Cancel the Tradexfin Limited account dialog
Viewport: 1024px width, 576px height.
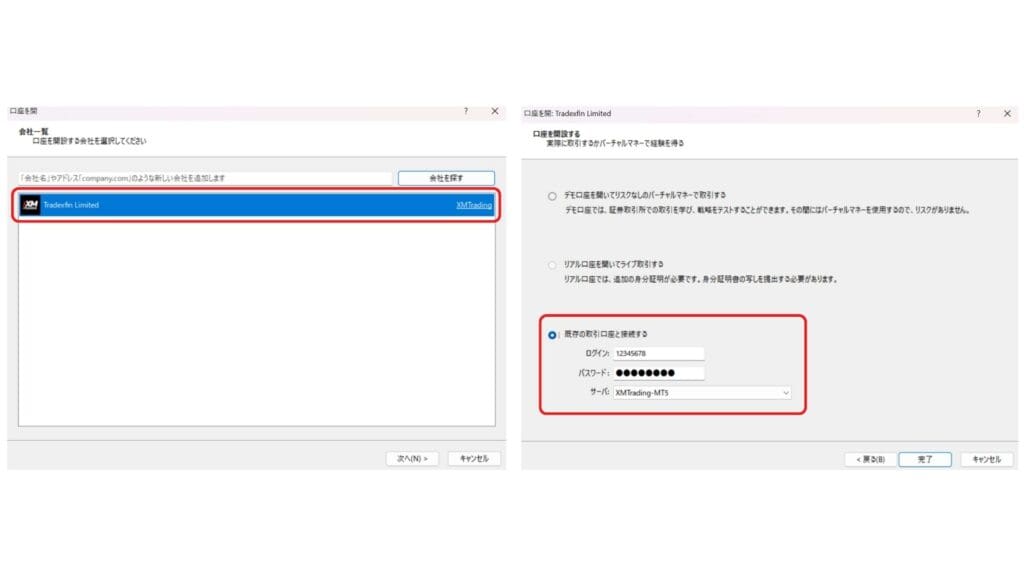[x=986, y=459]
